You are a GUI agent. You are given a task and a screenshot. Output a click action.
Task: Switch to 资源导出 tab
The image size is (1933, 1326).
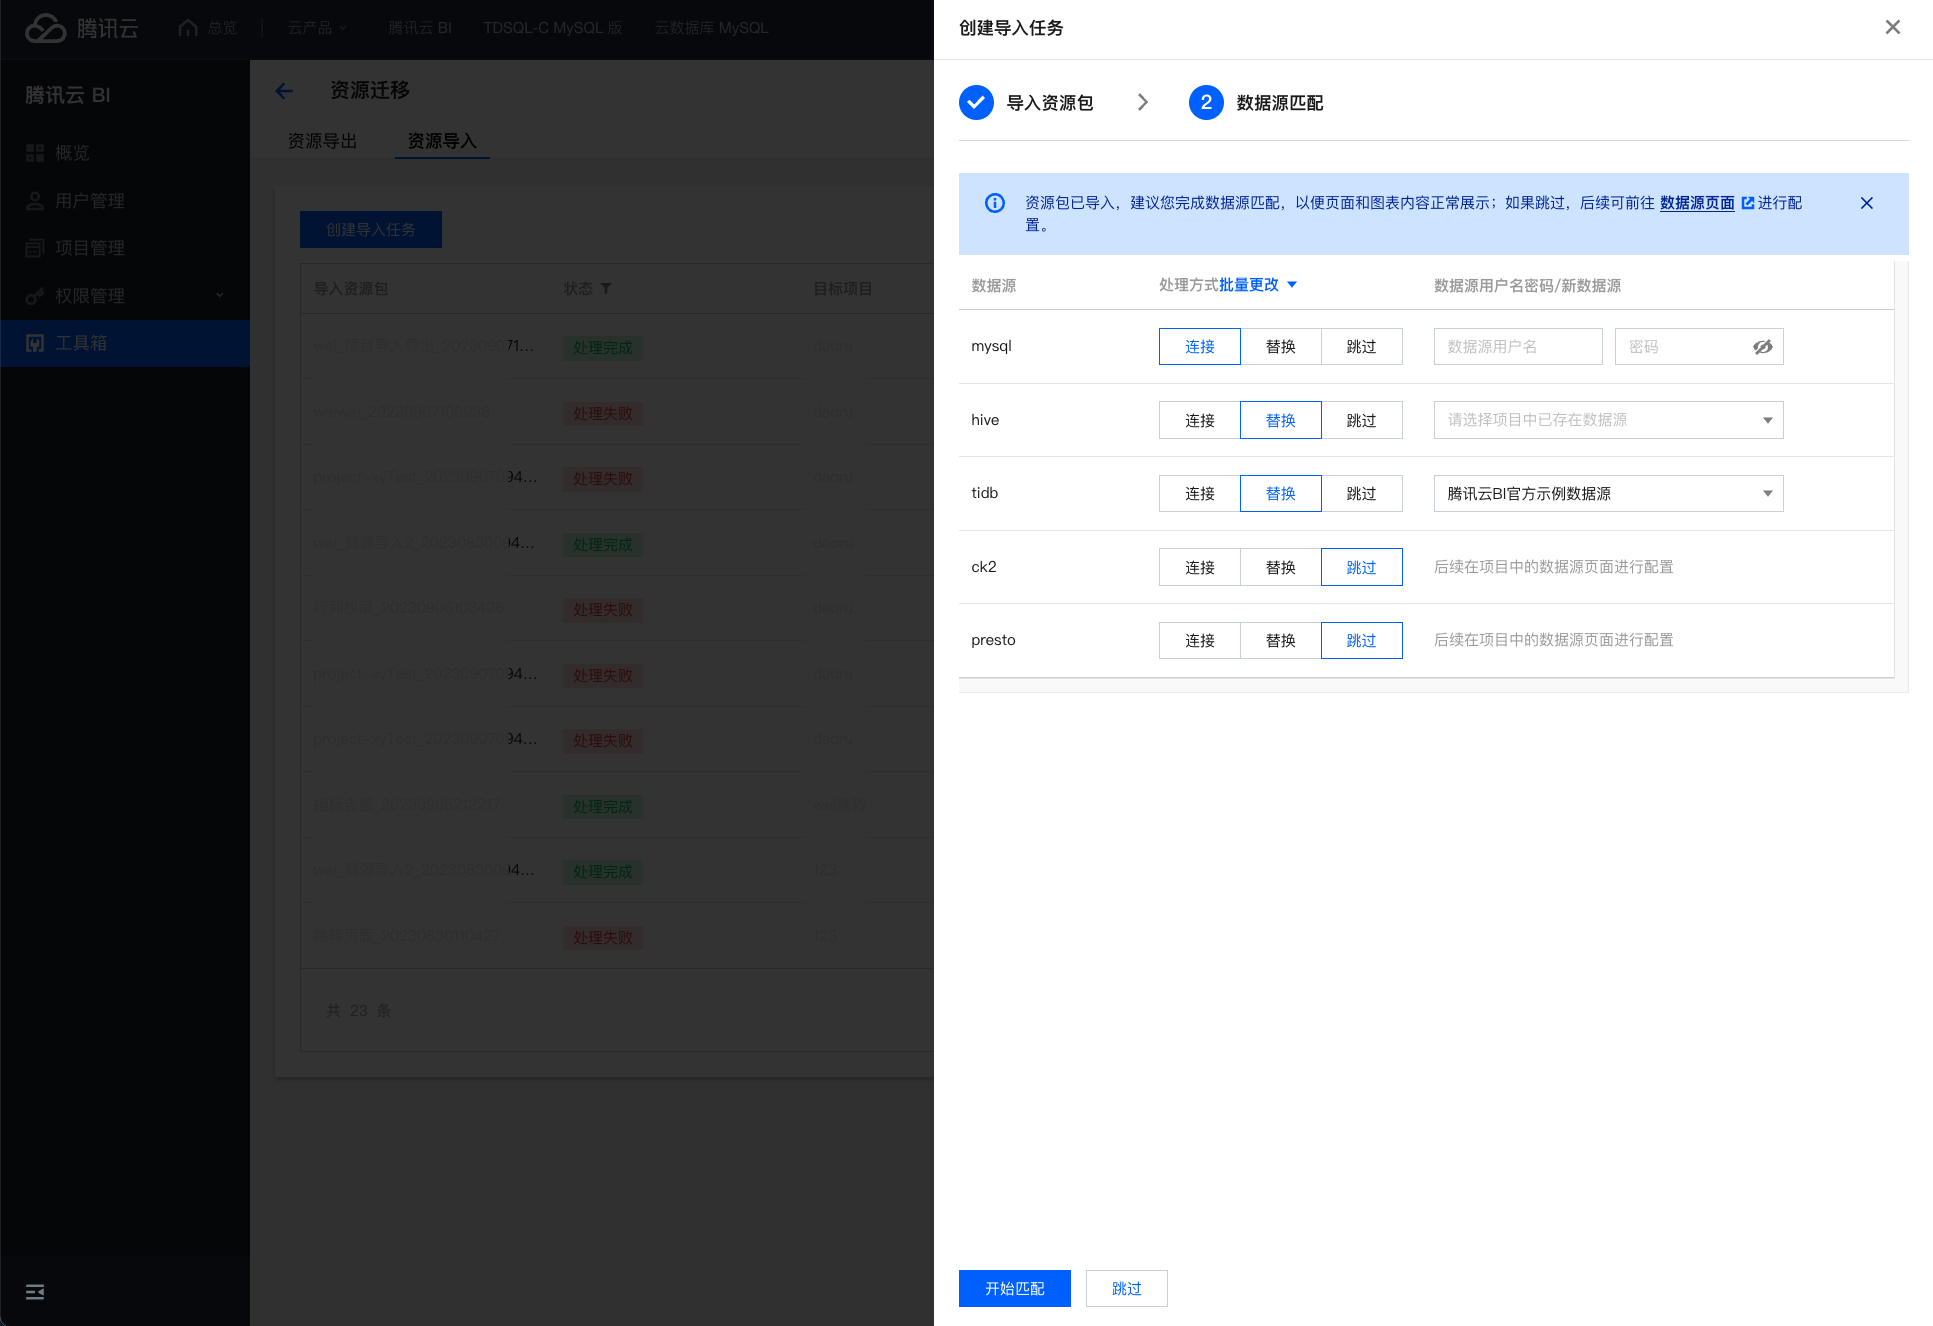click(x=322, y=141)
